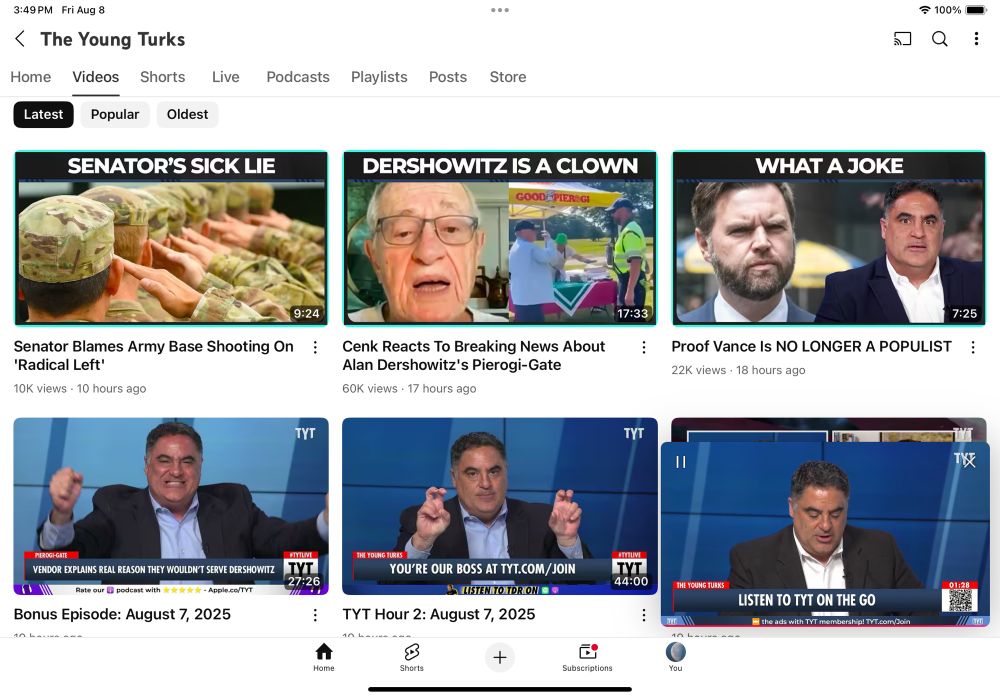Open the channel overflow menu
The height and width of the screenshot is (698, 1000).
click(x=976, y=39)
